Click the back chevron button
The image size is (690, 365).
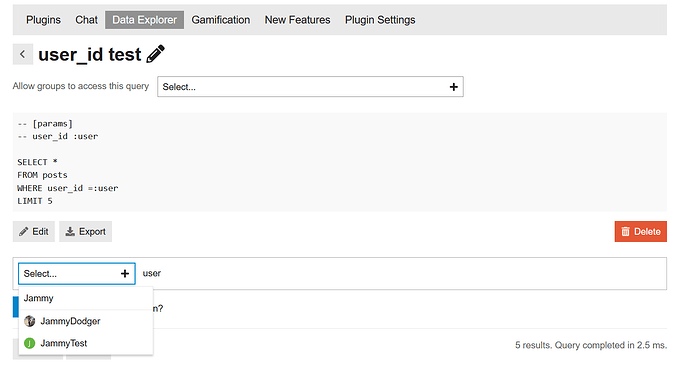point(22,54)
